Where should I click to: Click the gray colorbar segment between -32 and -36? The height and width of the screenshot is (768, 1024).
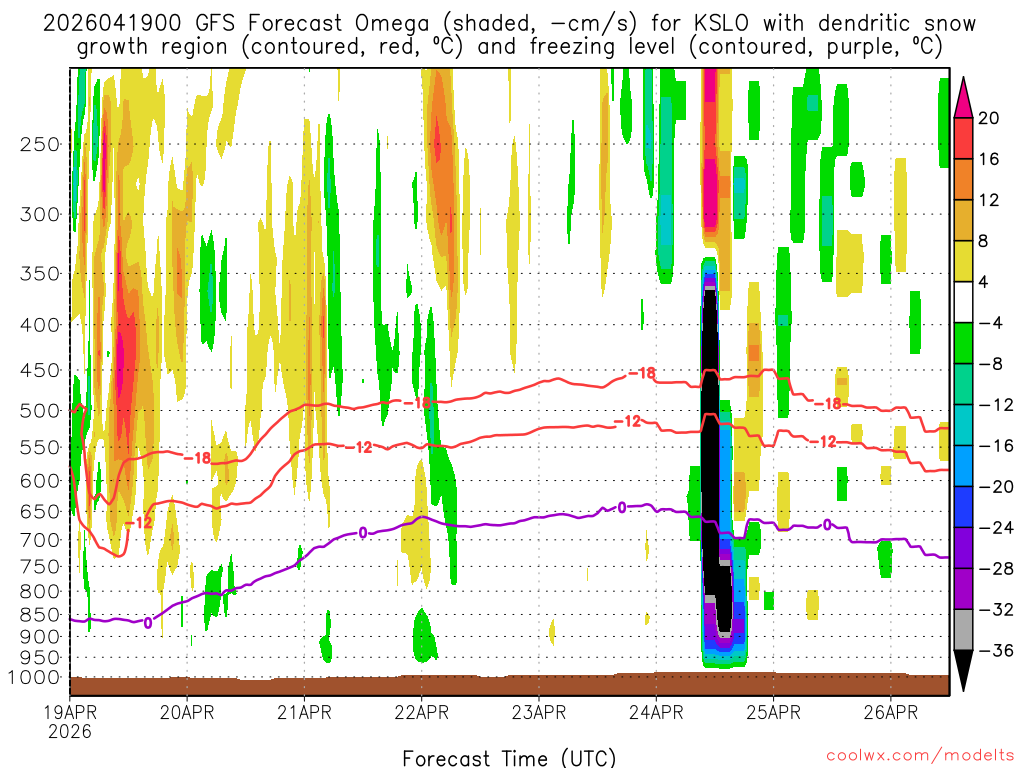tap(963, 630)
